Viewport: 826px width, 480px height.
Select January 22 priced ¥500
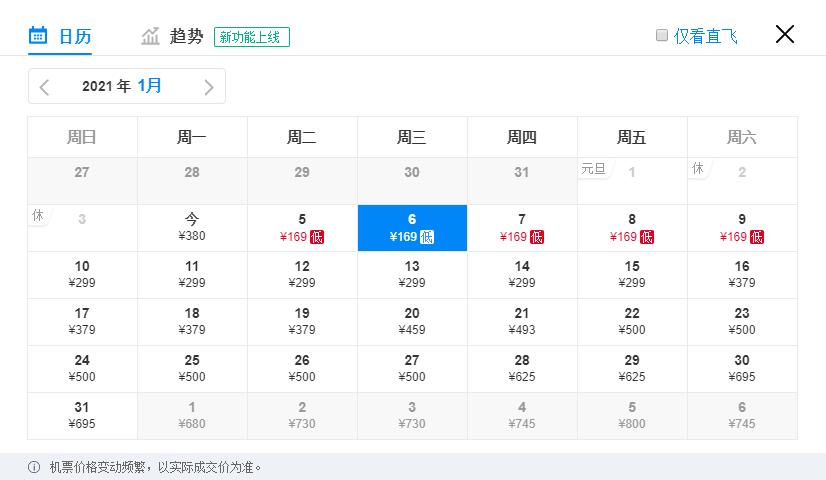tap(632, 321)
